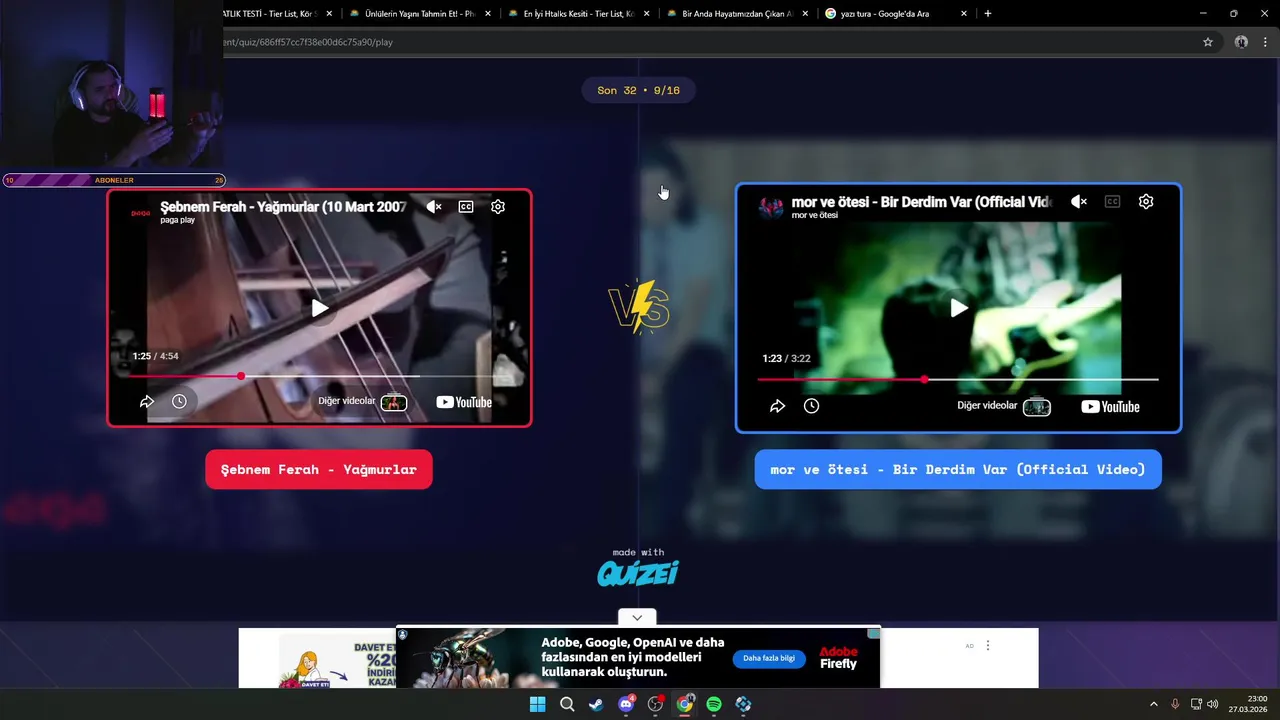Open Steam from the taskbar
Image resolution: width=1280 pixels, height=720 pixels.
596,704
